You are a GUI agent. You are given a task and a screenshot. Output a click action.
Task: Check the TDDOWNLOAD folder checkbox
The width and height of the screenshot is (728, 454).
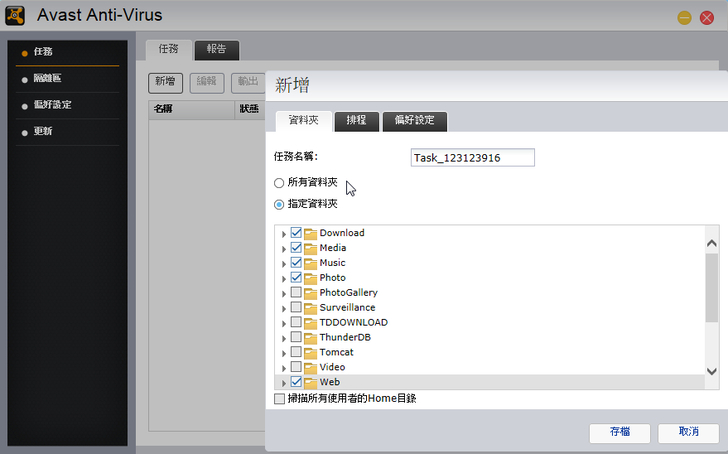click(x=296, y=322)
